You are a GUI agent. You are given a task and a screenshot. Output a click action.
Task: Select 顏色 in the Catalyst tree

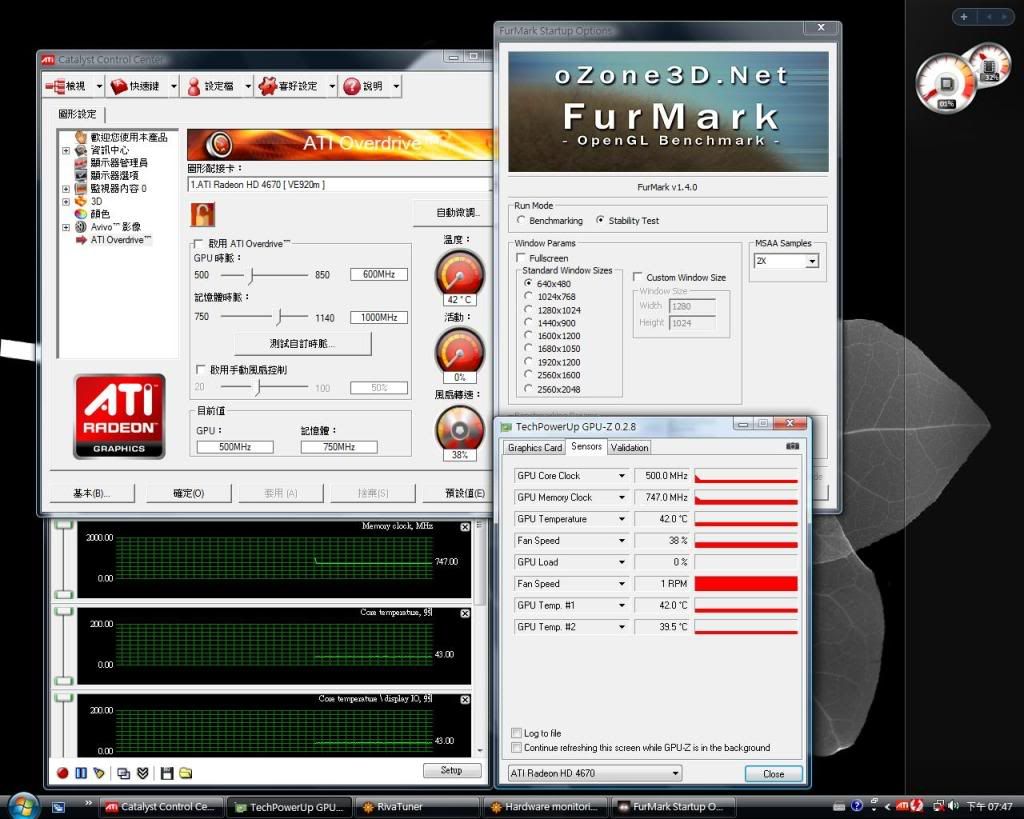100,214
